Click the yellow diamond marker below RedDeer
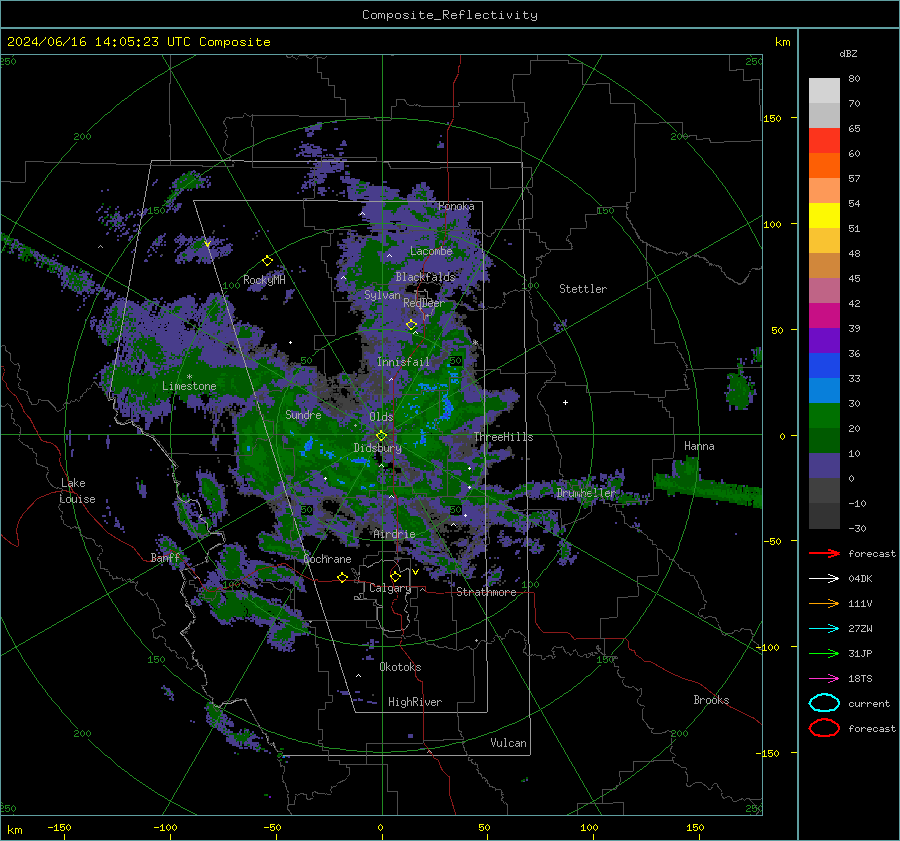The image size is (900, 841). click(x=411, y=325)
